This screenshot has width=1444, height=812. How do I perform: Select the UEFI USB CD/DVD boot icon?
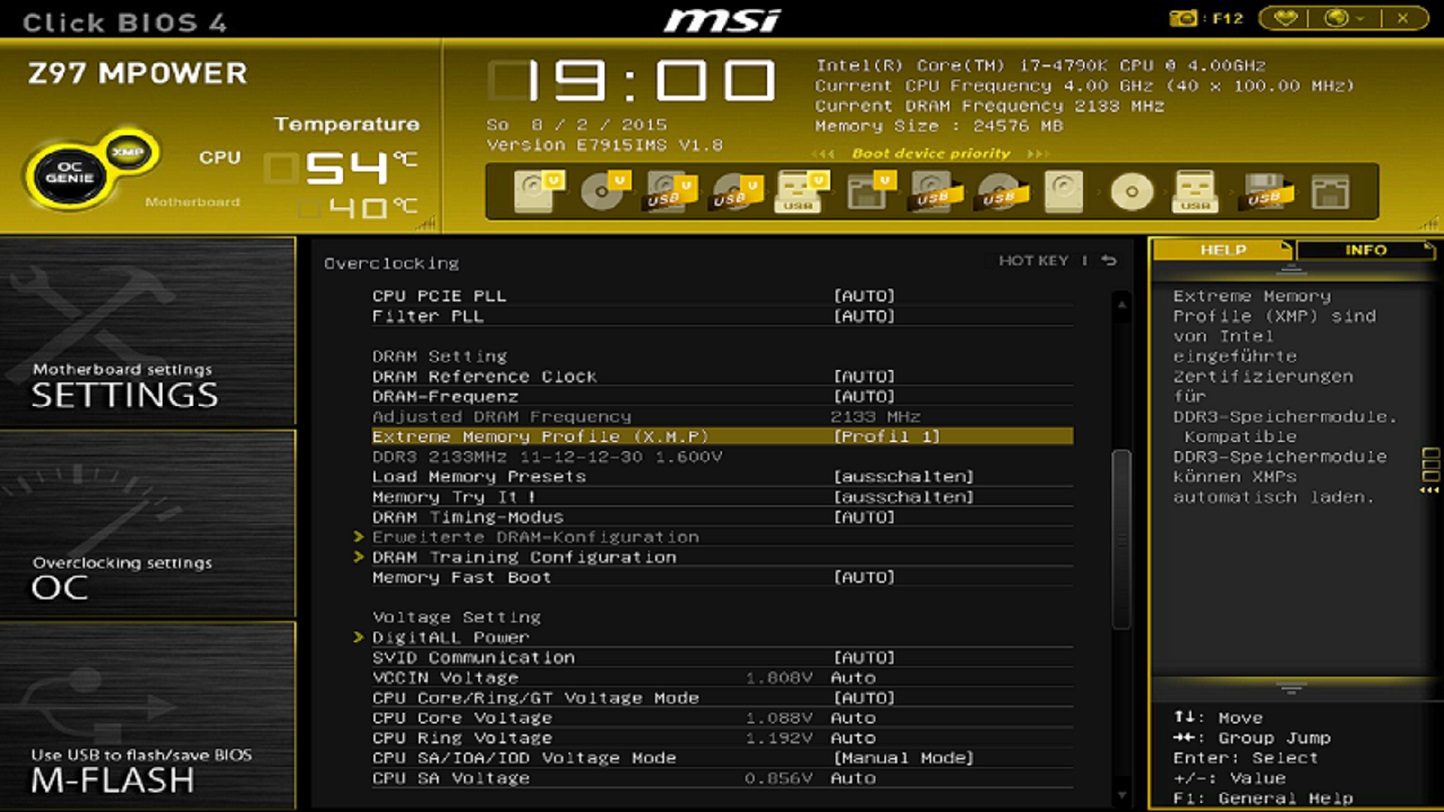coord(735,191)
